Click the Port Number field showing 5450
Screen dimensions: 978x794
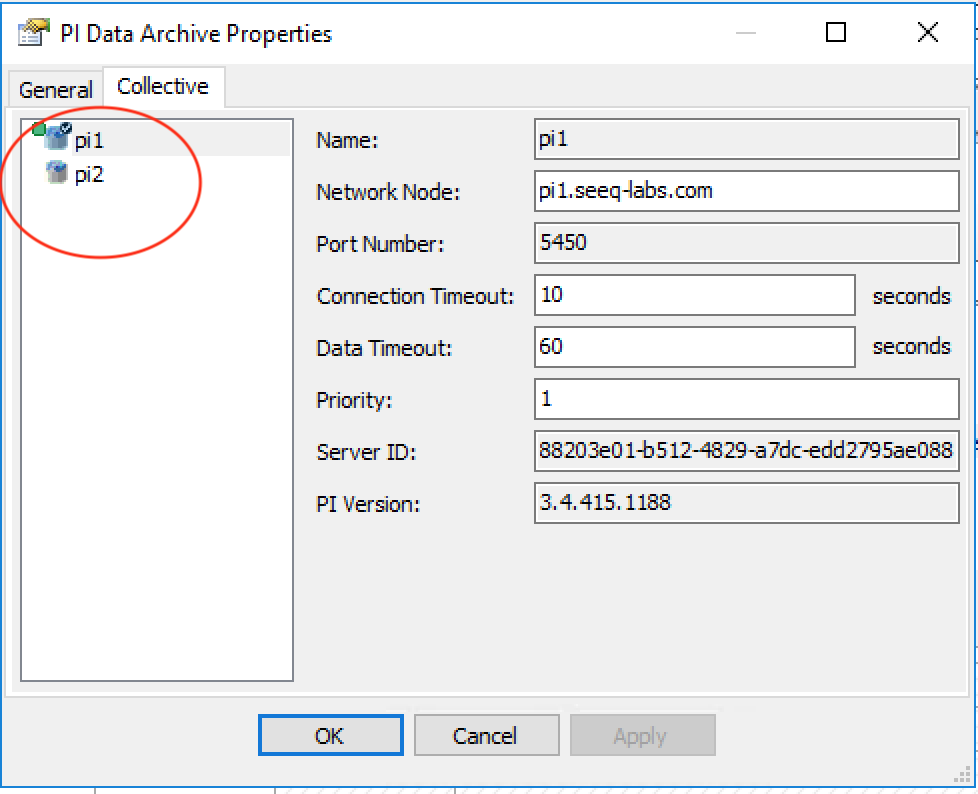click(x=746, y=243)
